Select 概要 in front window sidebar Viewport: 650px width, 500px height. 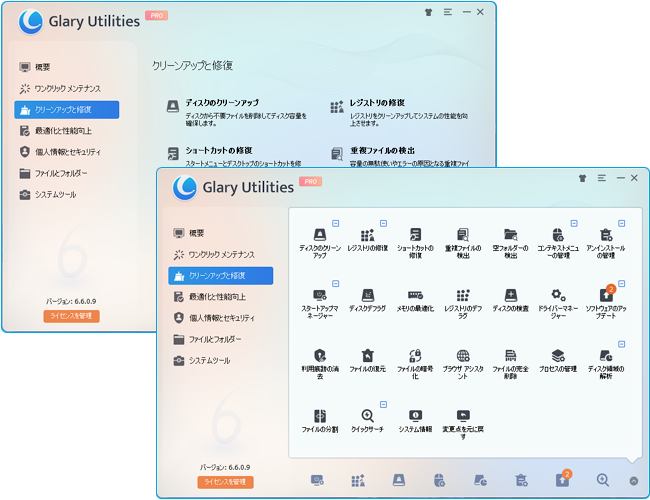[221, 233]
